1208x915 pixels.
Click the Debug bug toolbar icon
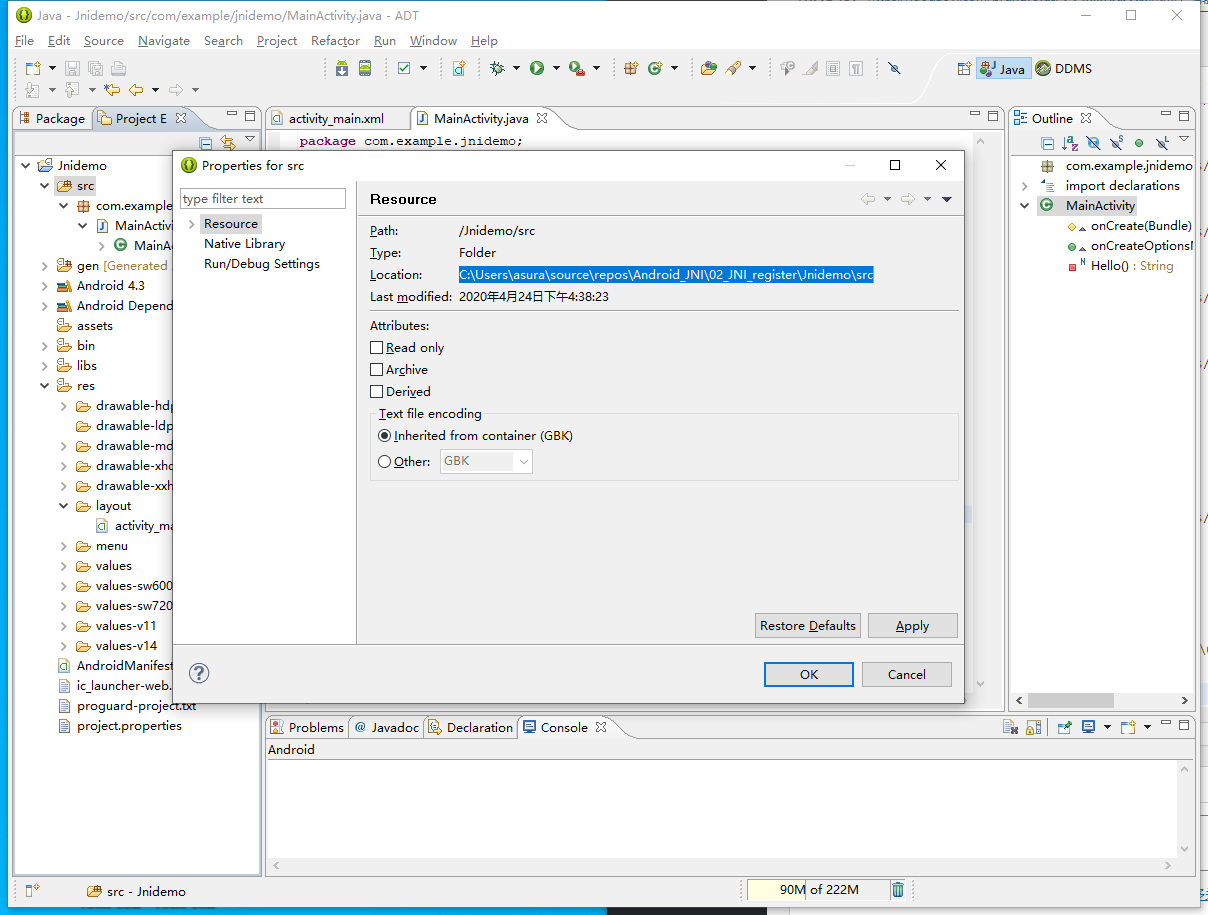[497, 68]
